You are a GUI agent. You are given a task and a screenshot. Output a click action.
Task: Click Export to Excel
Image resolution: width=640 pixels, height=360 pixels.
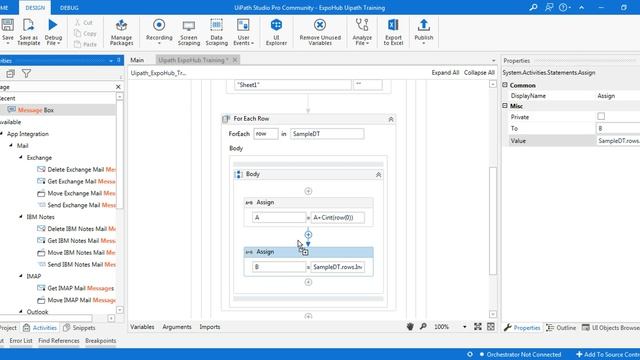coord(393,31)
